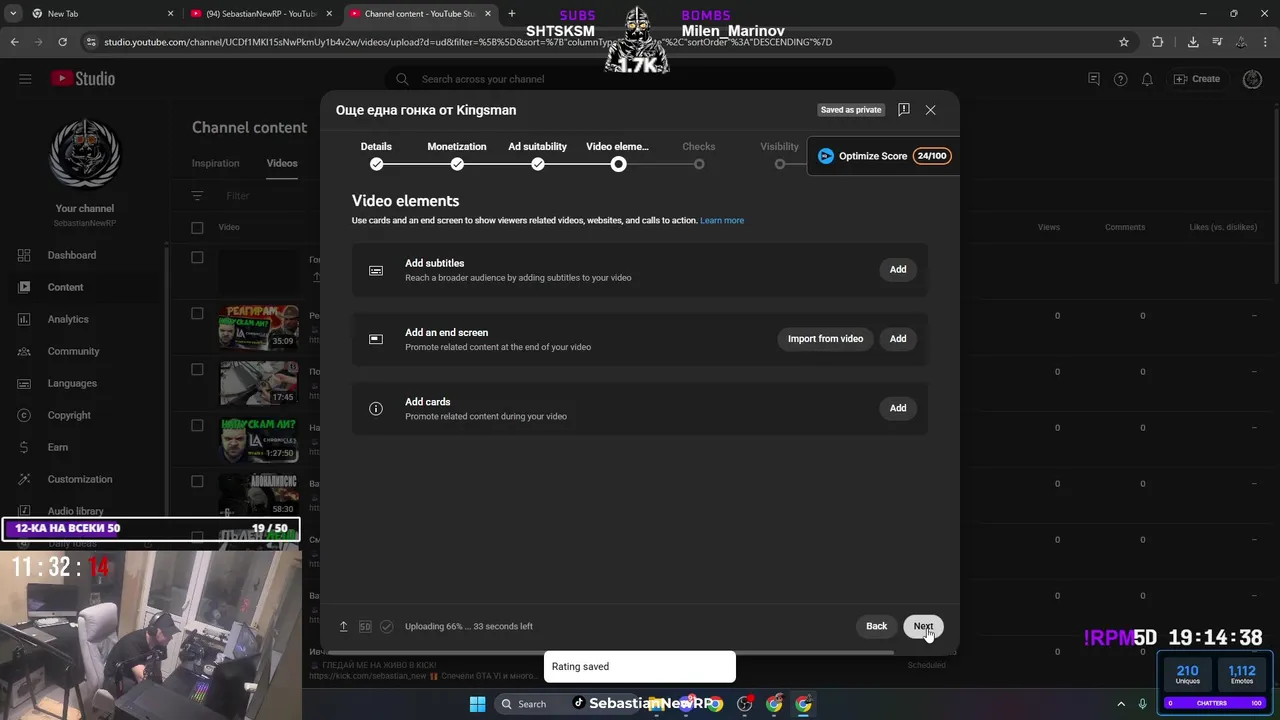Screen dimensions: 1280x720
Task: Open the Help question-mark icon
Action: tap(1120, 79)
